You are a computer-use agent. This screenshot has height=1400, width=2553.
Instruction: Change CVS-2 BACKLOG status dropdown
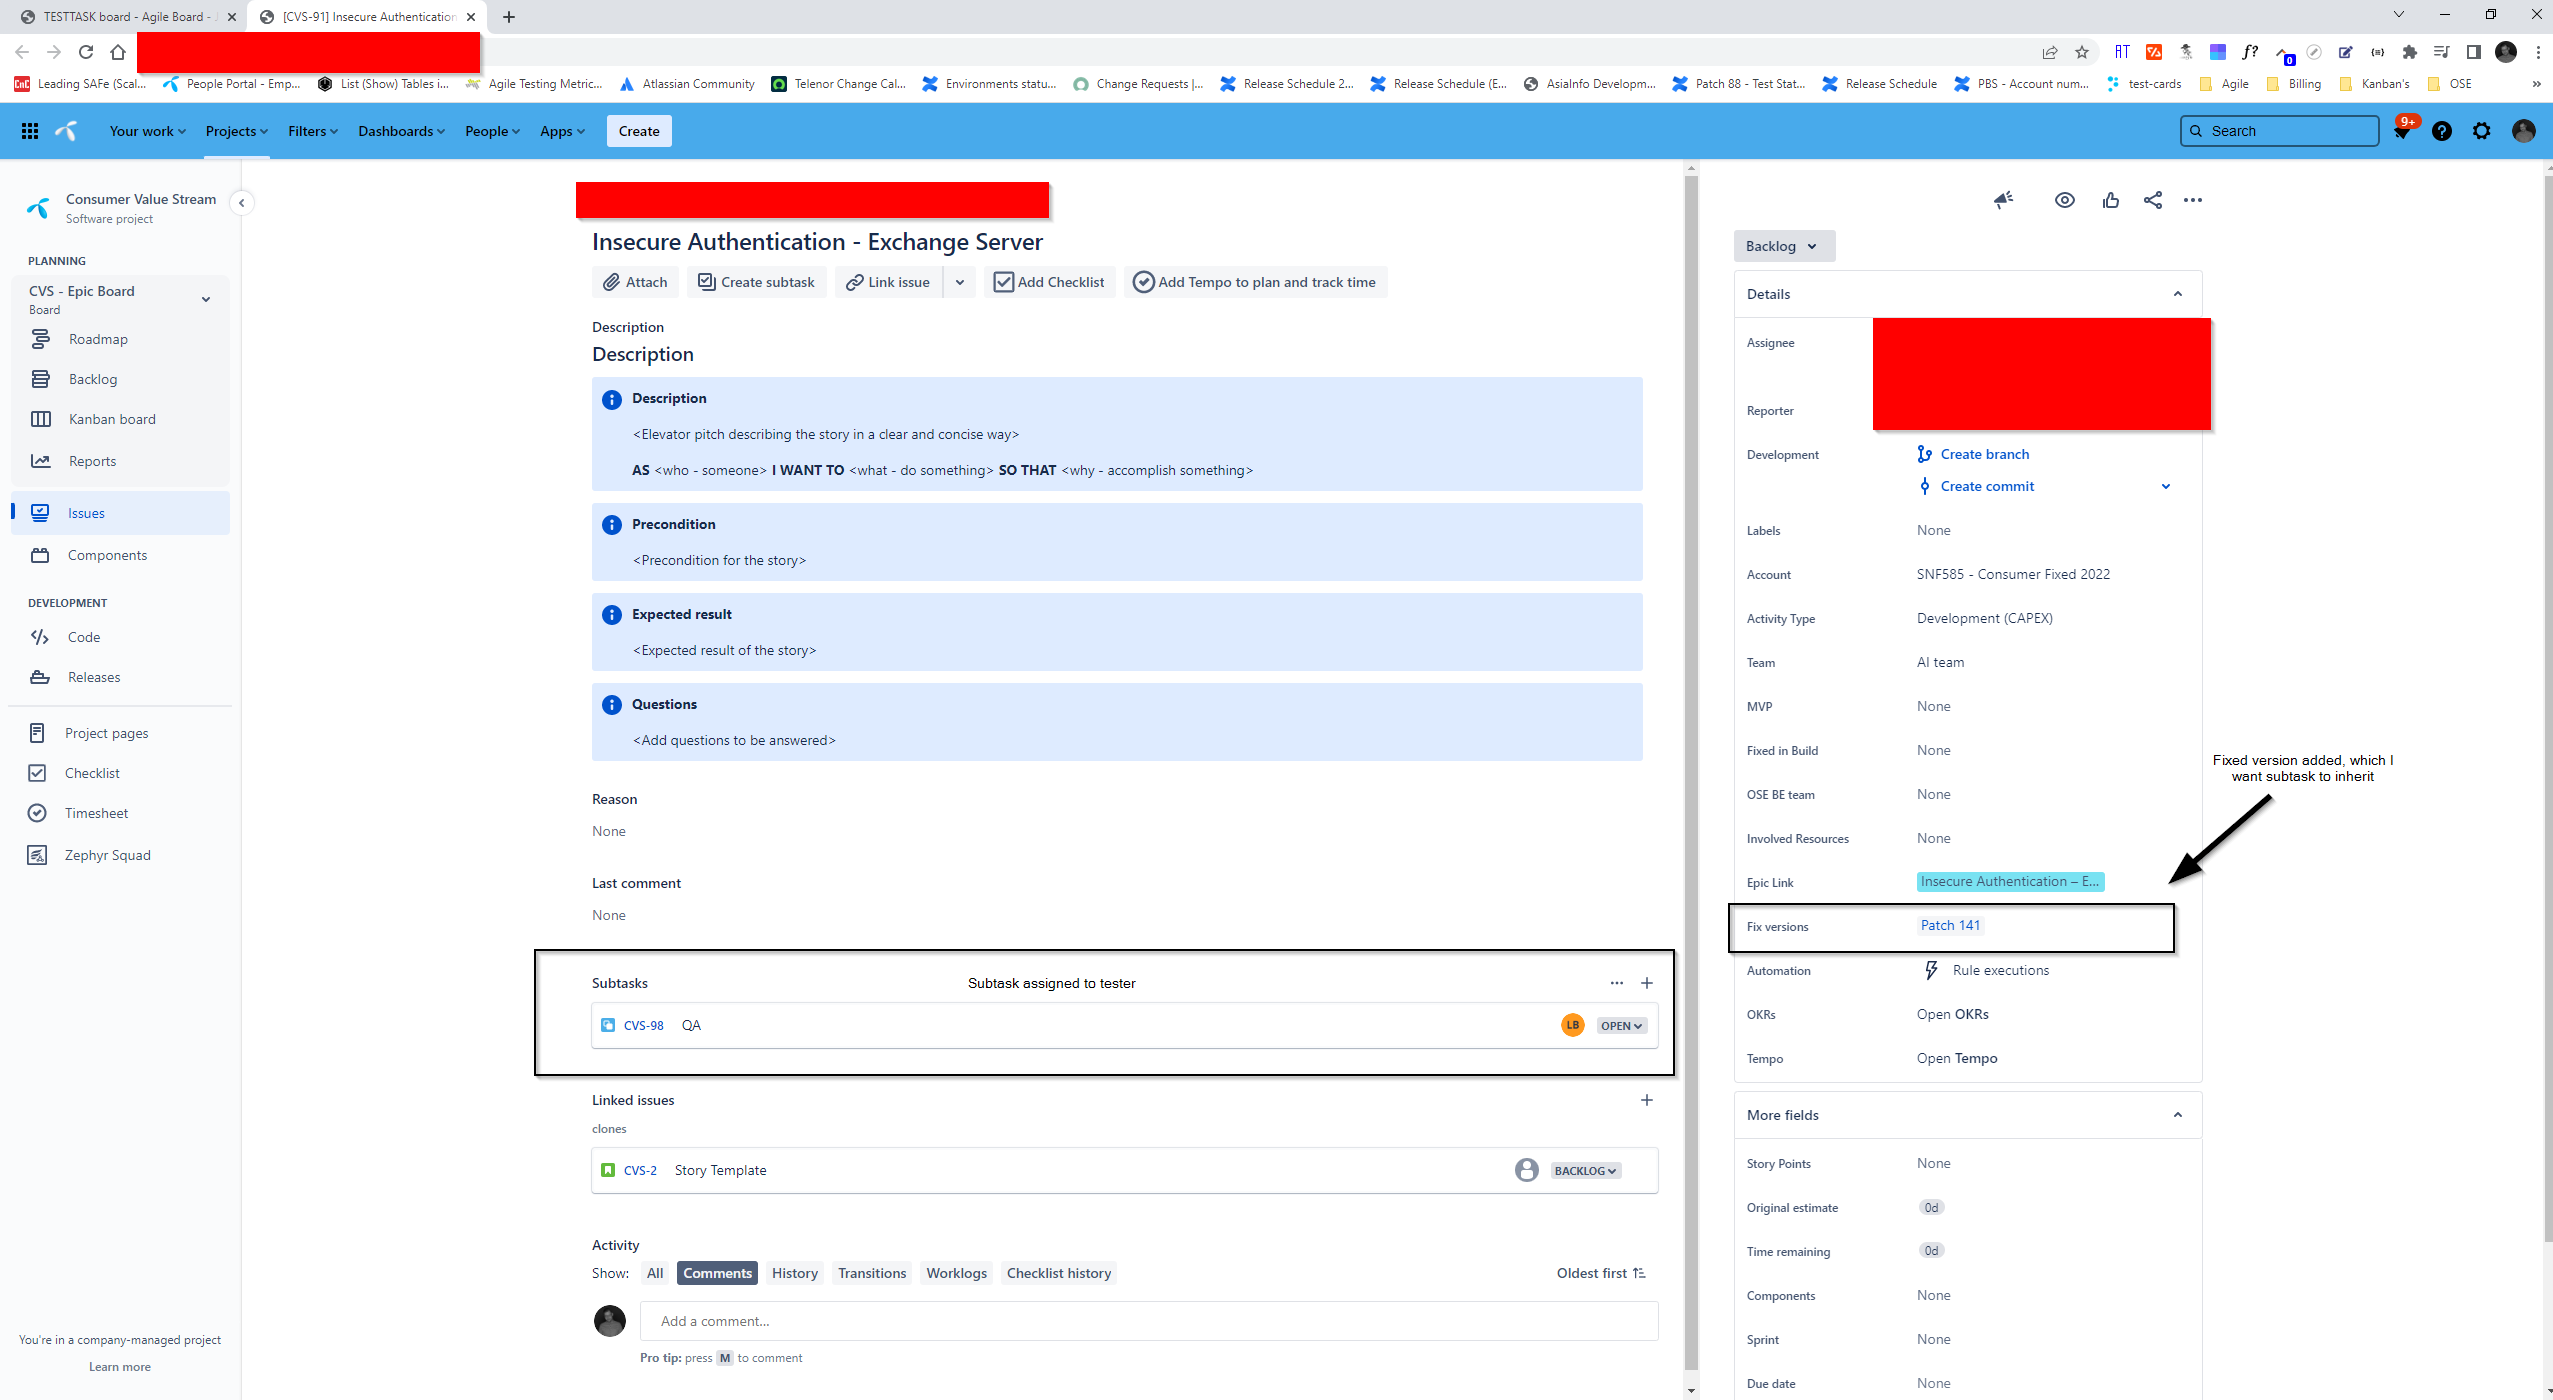coord(1586,1171)
